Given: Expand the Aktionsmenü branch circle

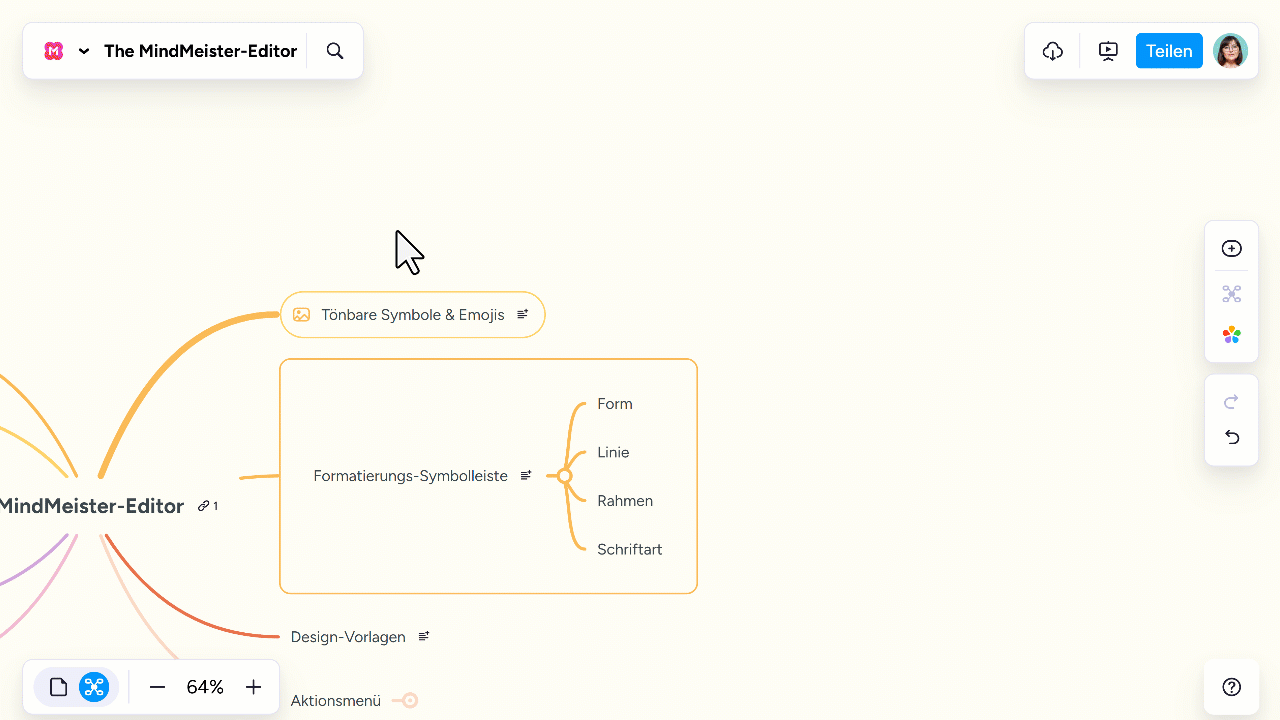Looking at the screenshot, I should pos(410,701).
